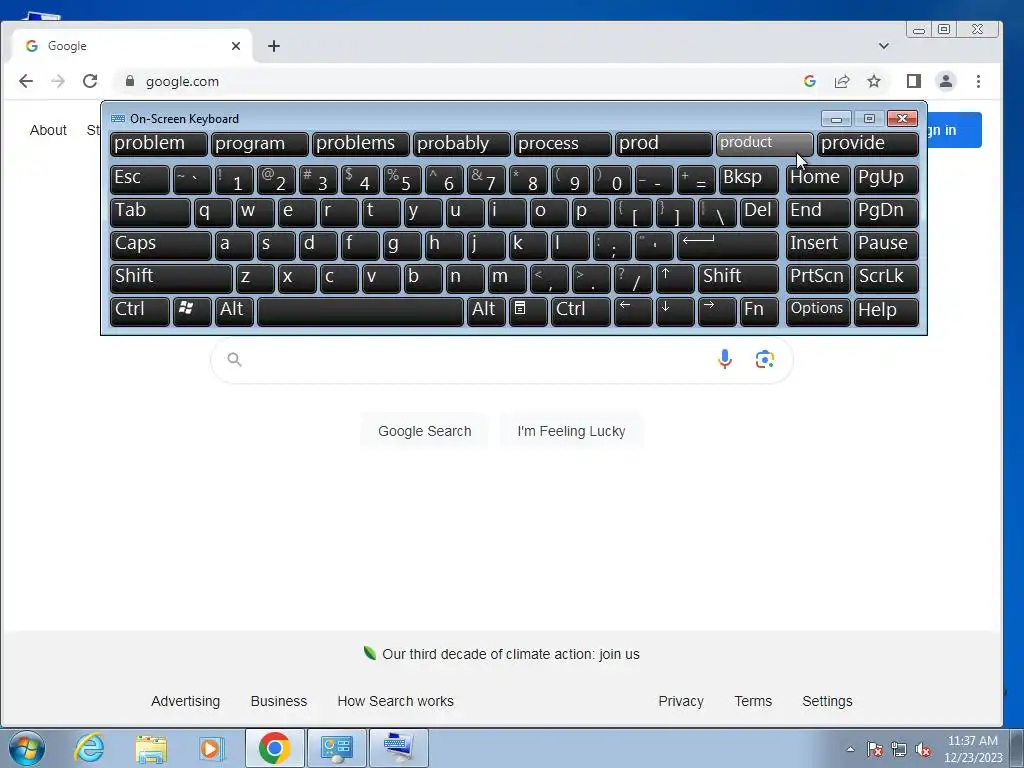Toggle the Fn key
The image size is (1024, 768).
(759, 311)
